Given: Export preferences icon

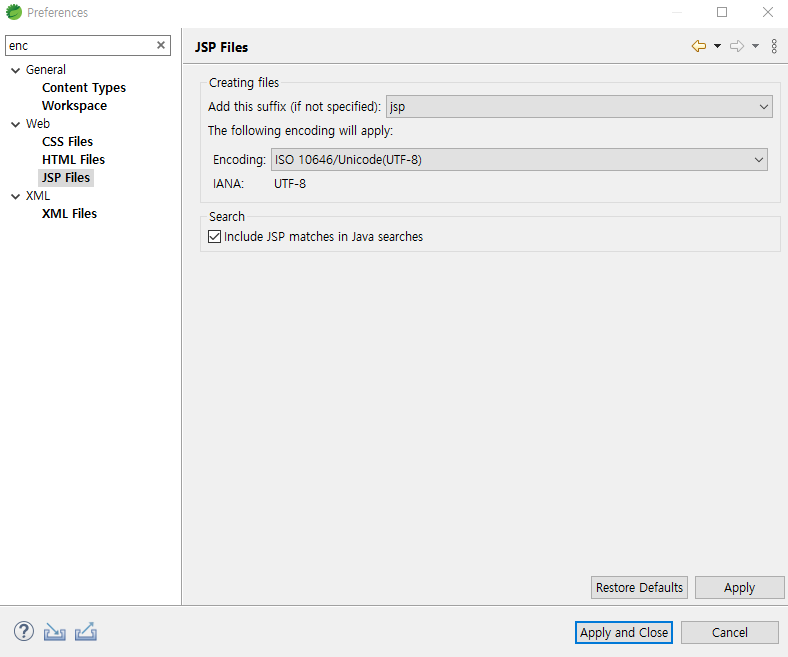Looking at the screenshot, I should 86,632.
